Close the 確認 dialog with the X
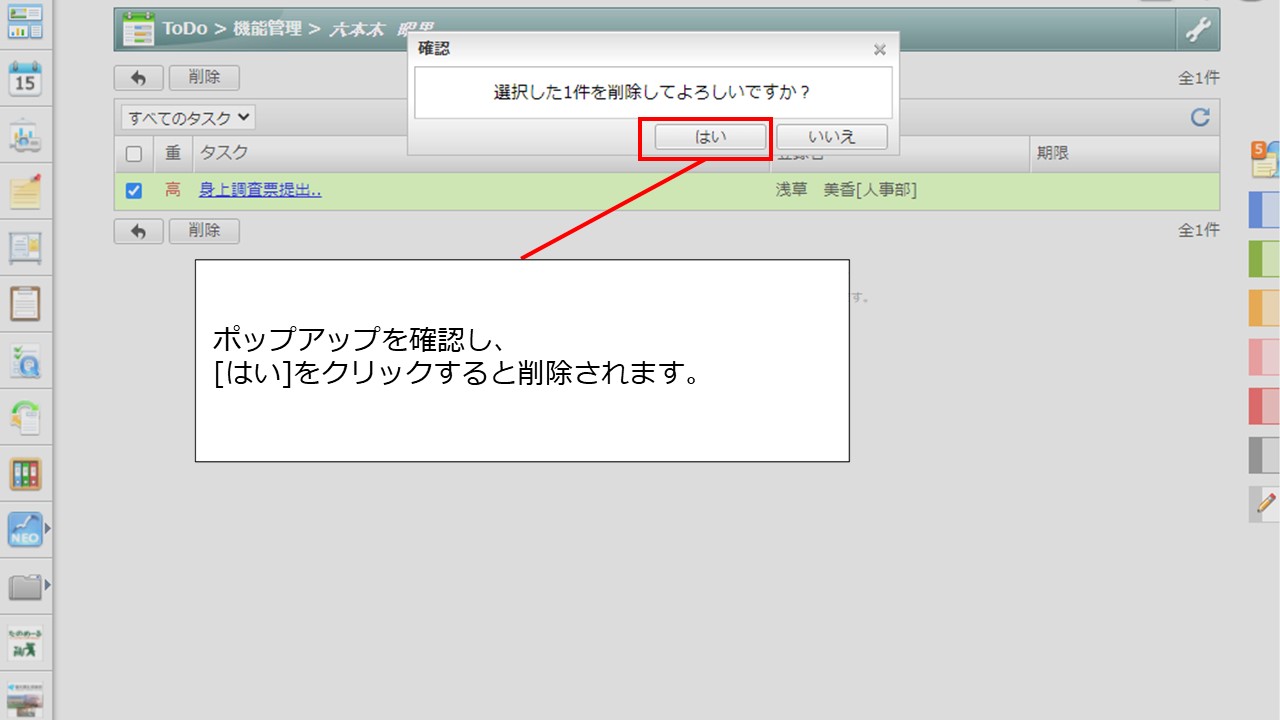Viewport: 1280px width, 720px height. pos(879,49)
